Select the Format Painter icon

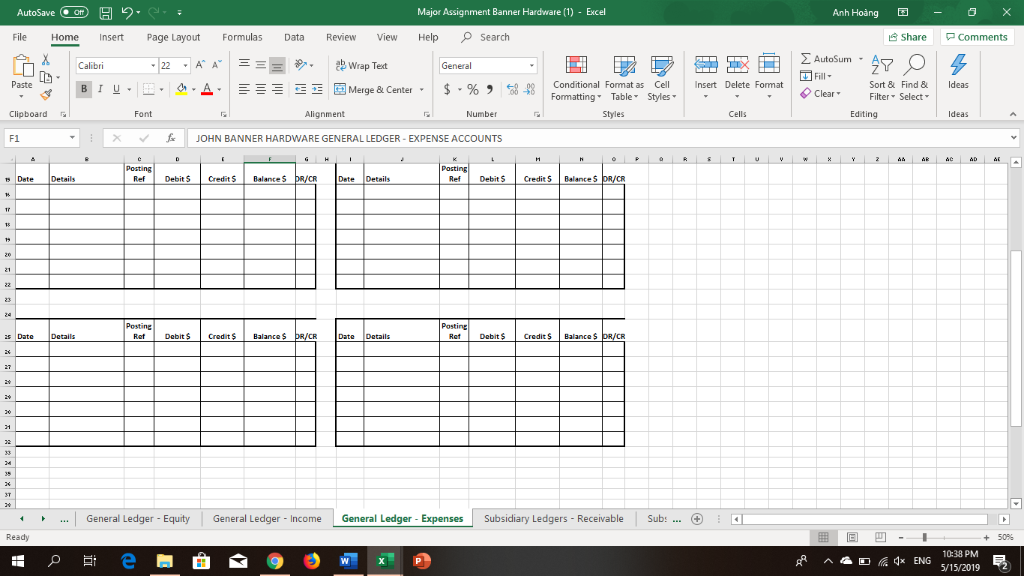45,95
